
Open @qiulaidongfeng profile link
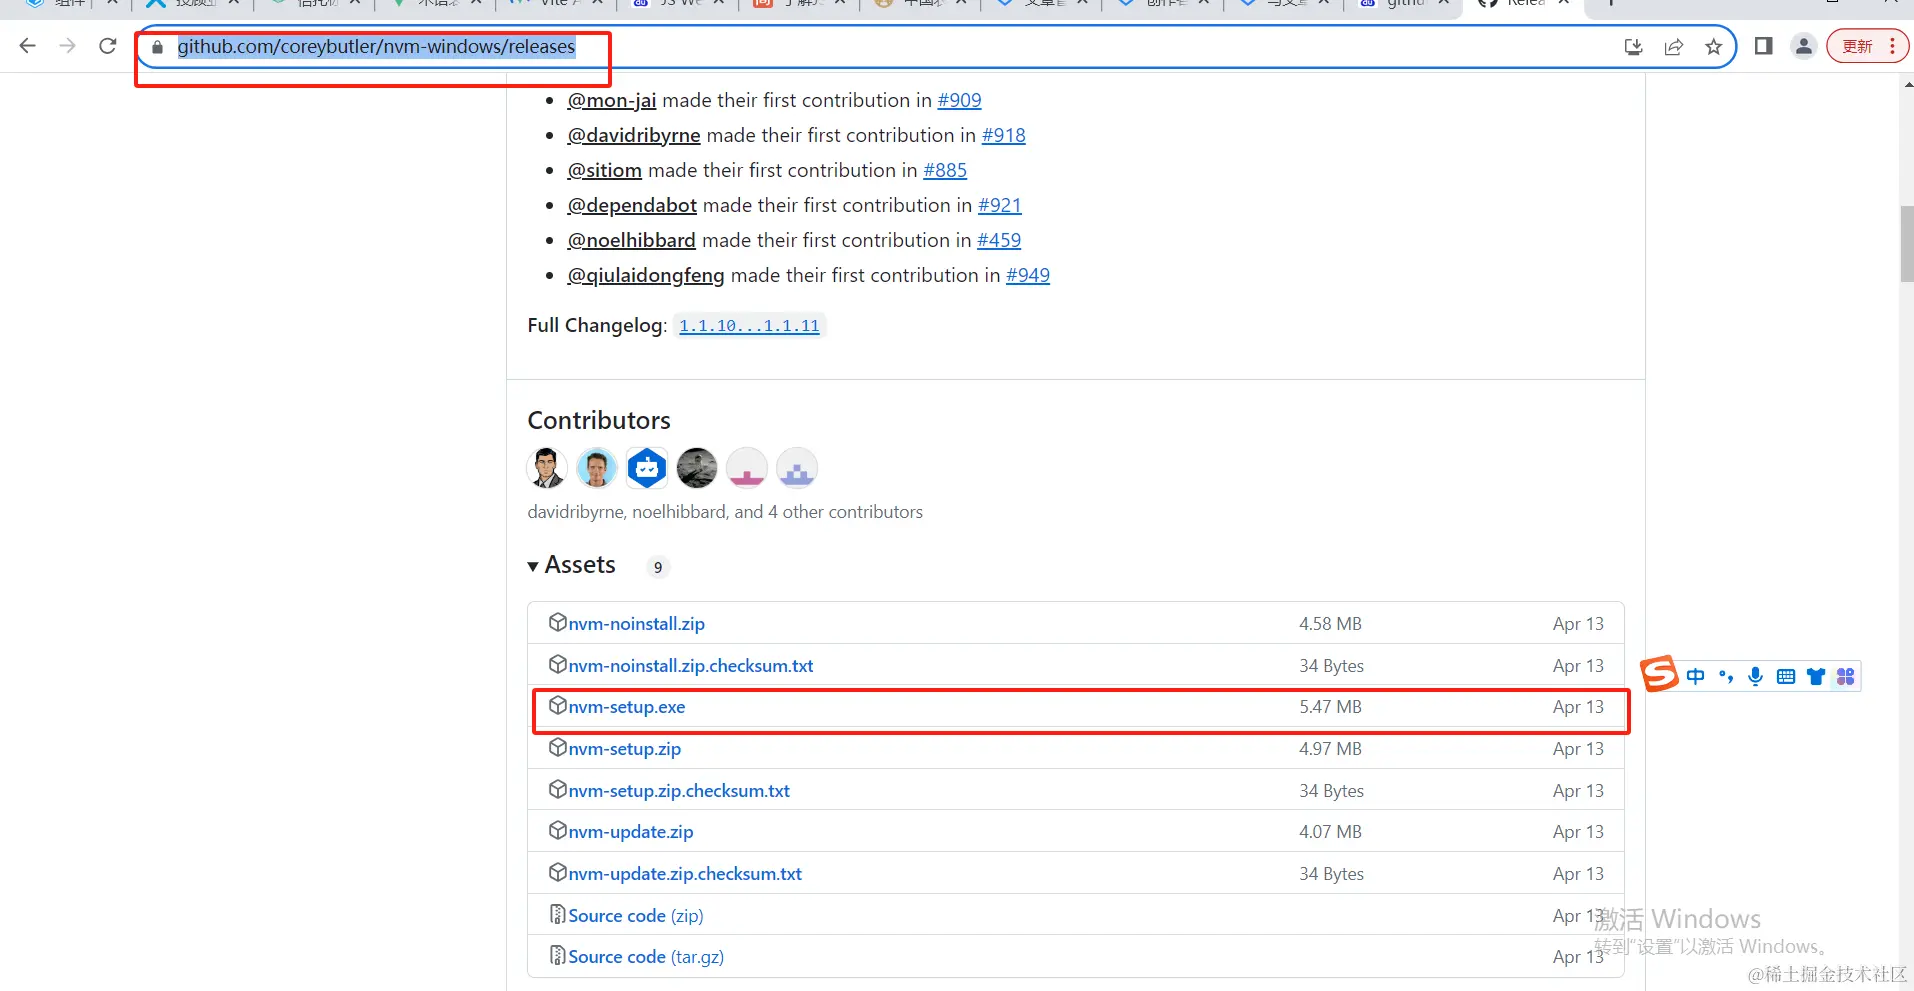point(646,275)
